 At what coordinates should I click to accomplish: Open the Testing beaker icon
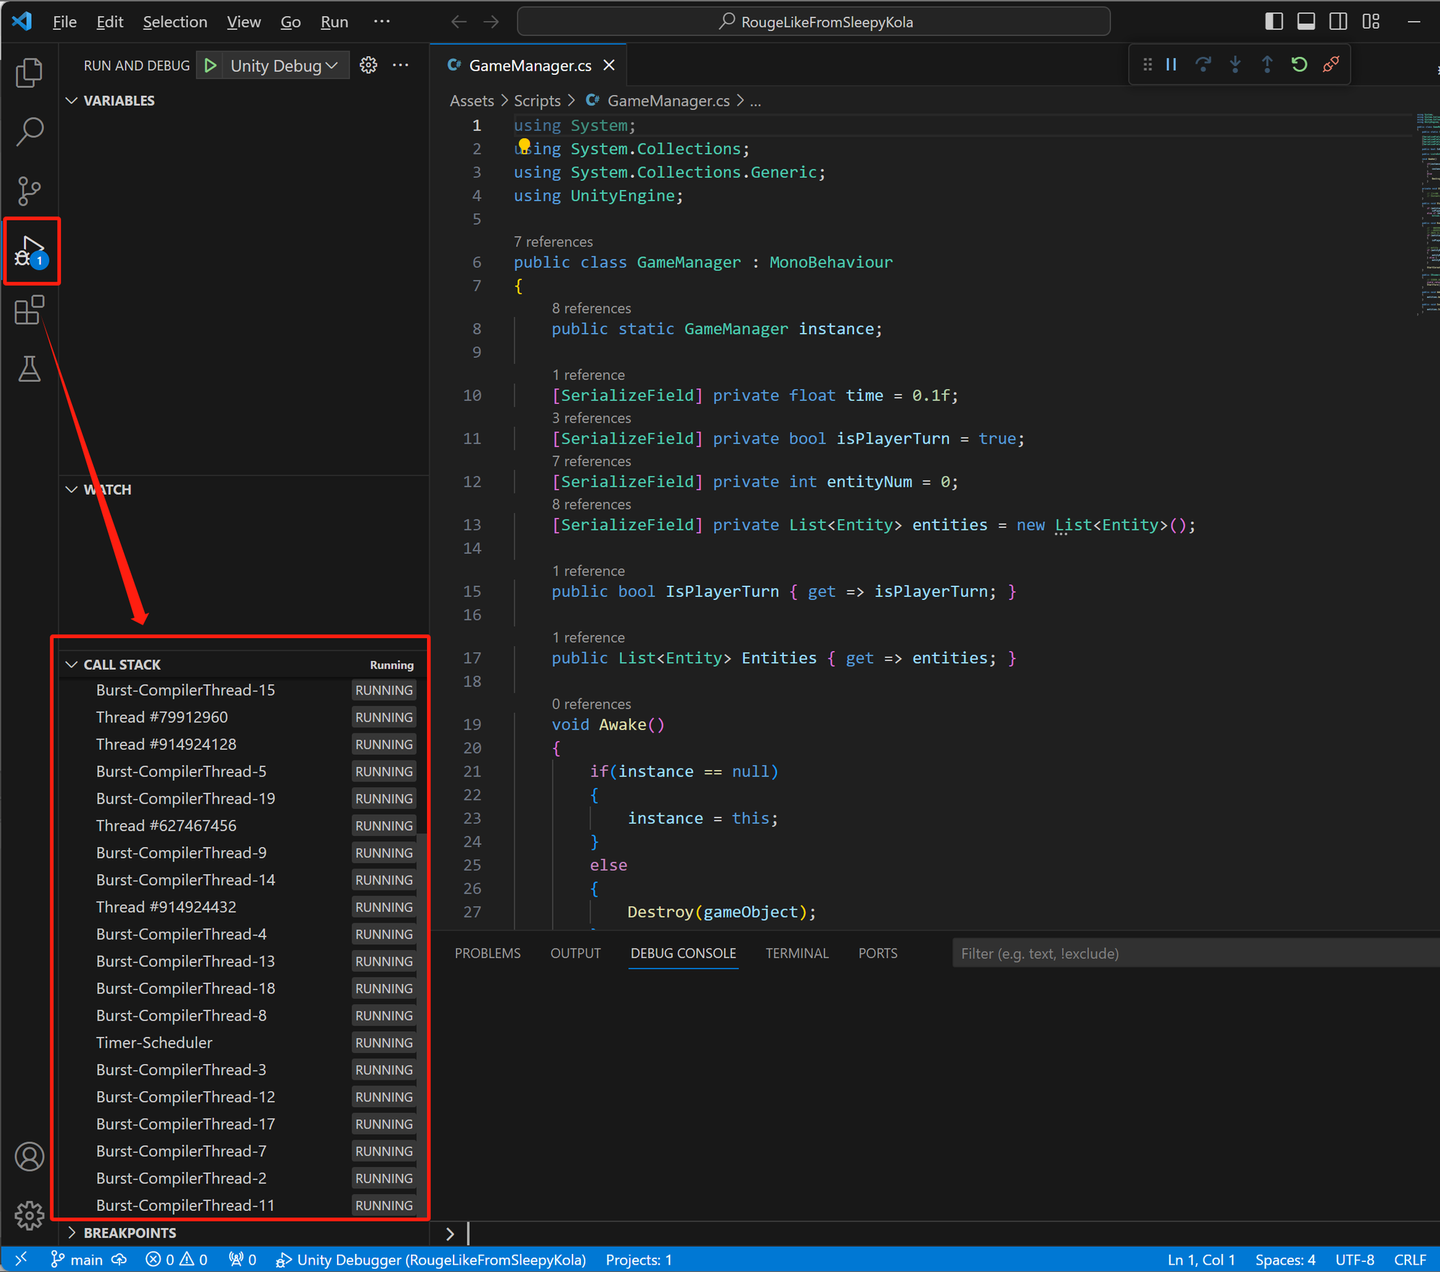[30, 369]
